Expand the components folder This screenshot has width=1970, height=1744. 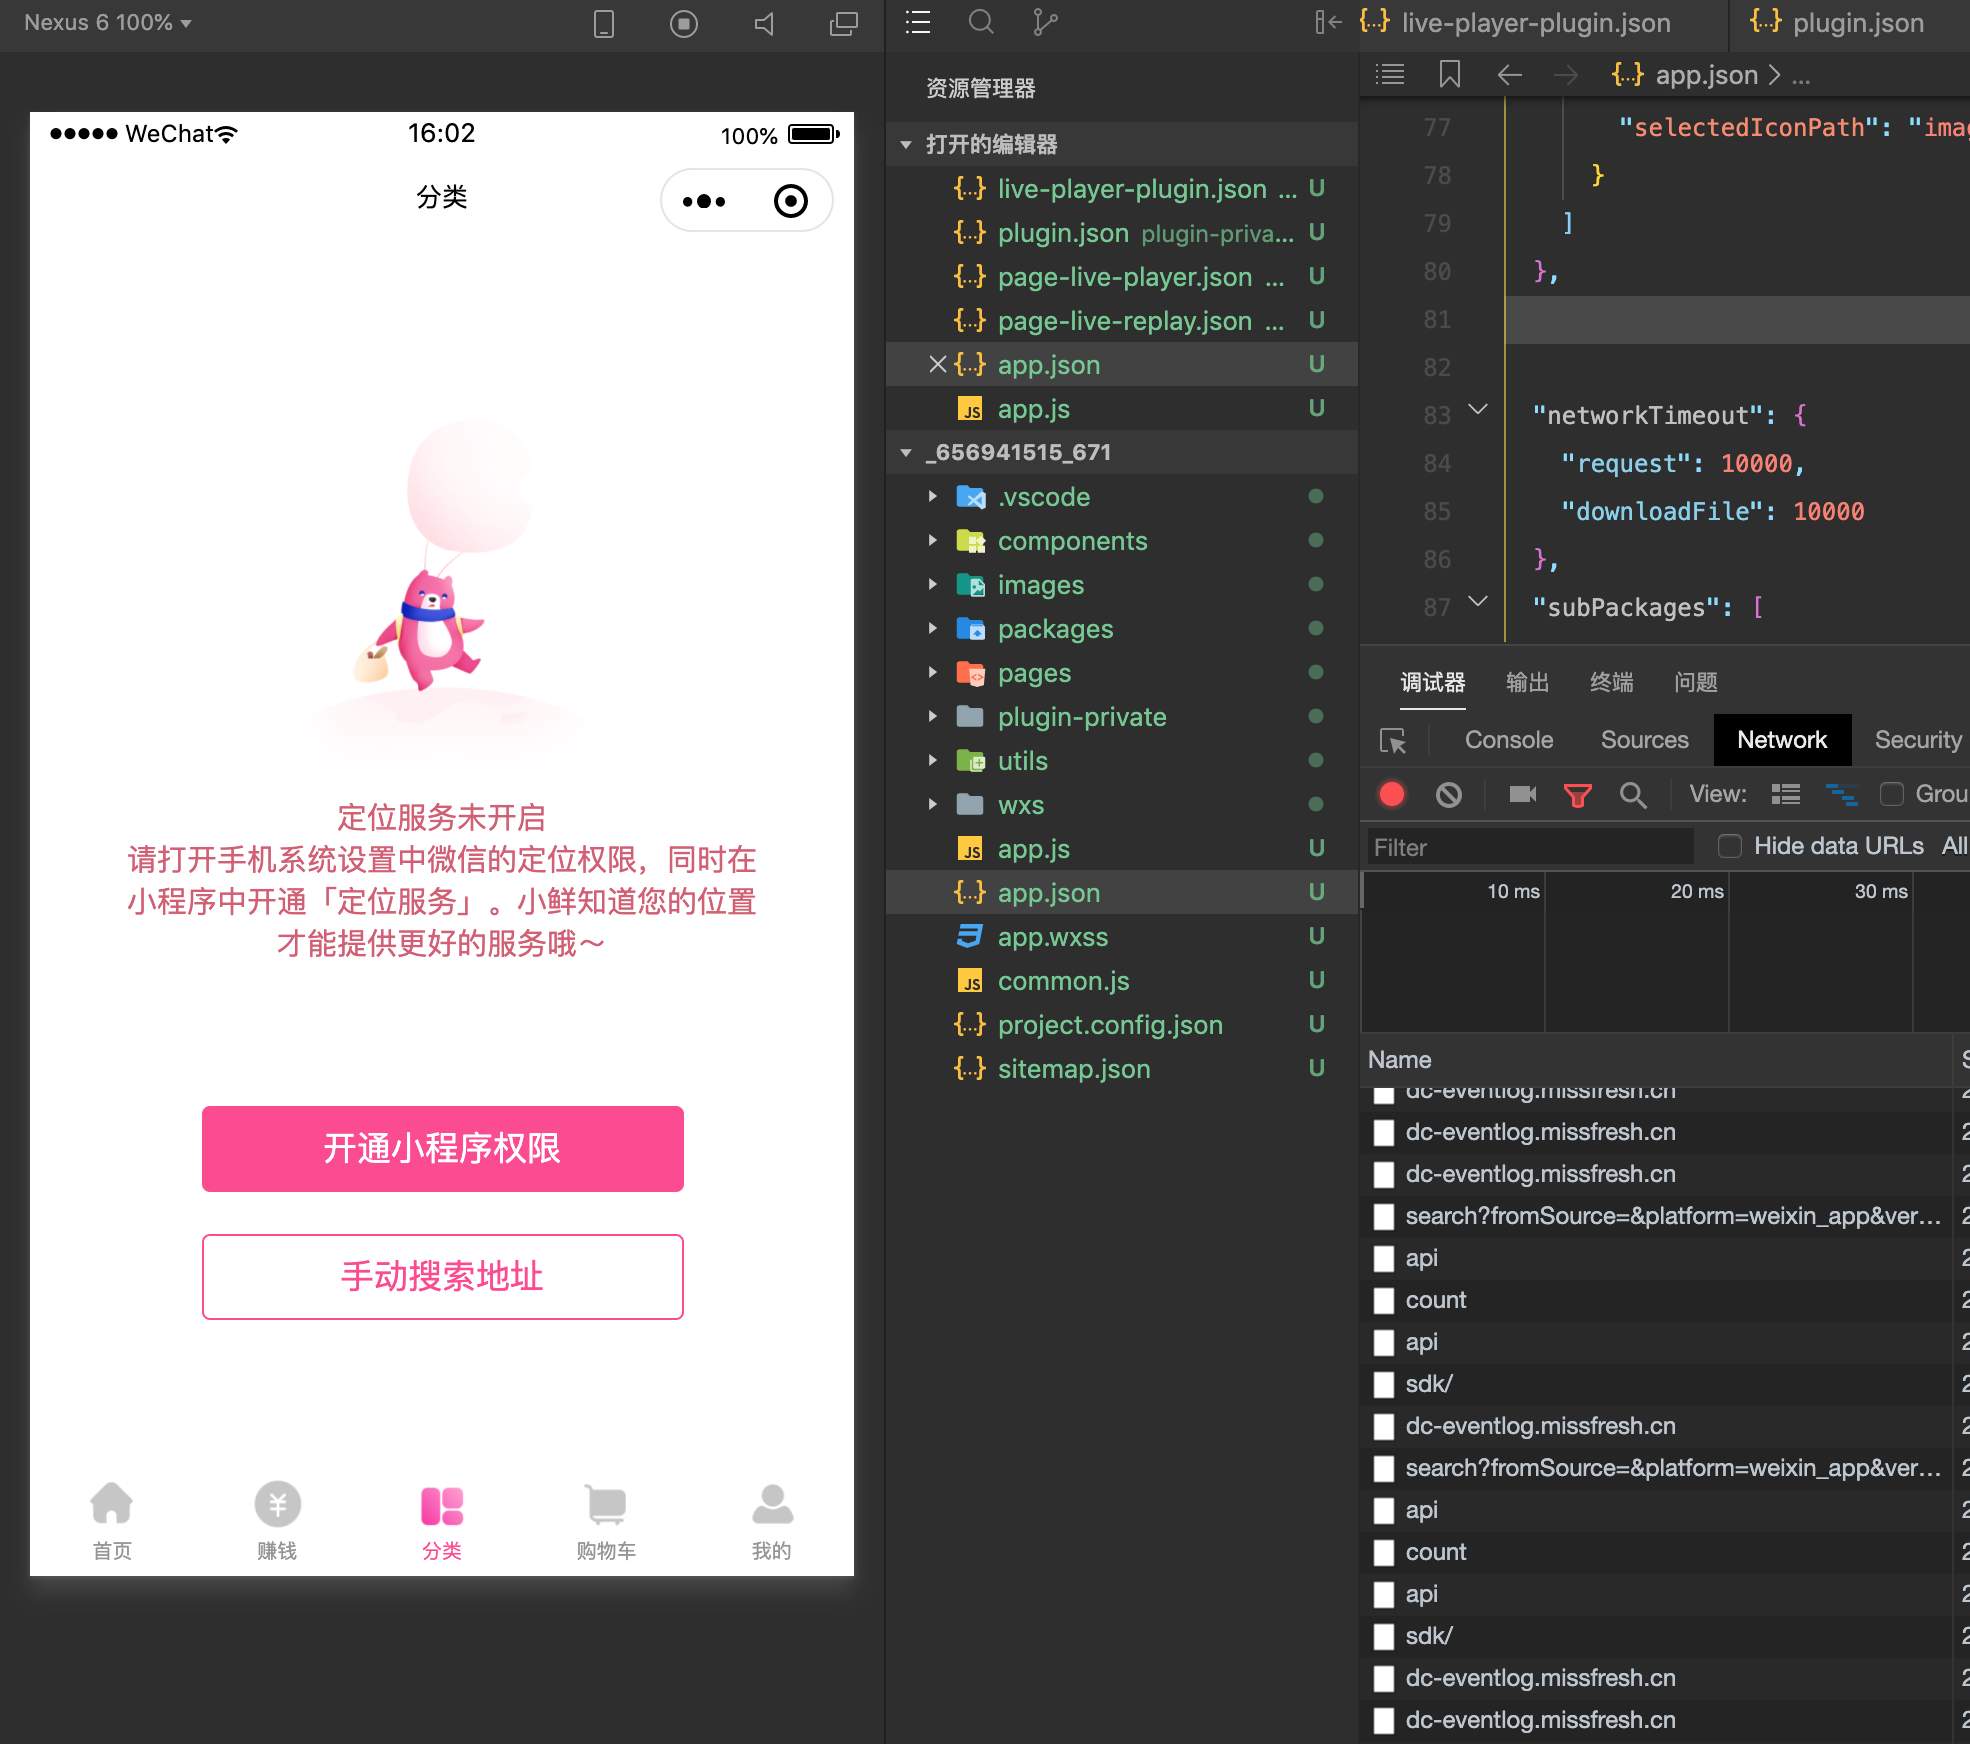pyautogui.click(x=932, y=541)
